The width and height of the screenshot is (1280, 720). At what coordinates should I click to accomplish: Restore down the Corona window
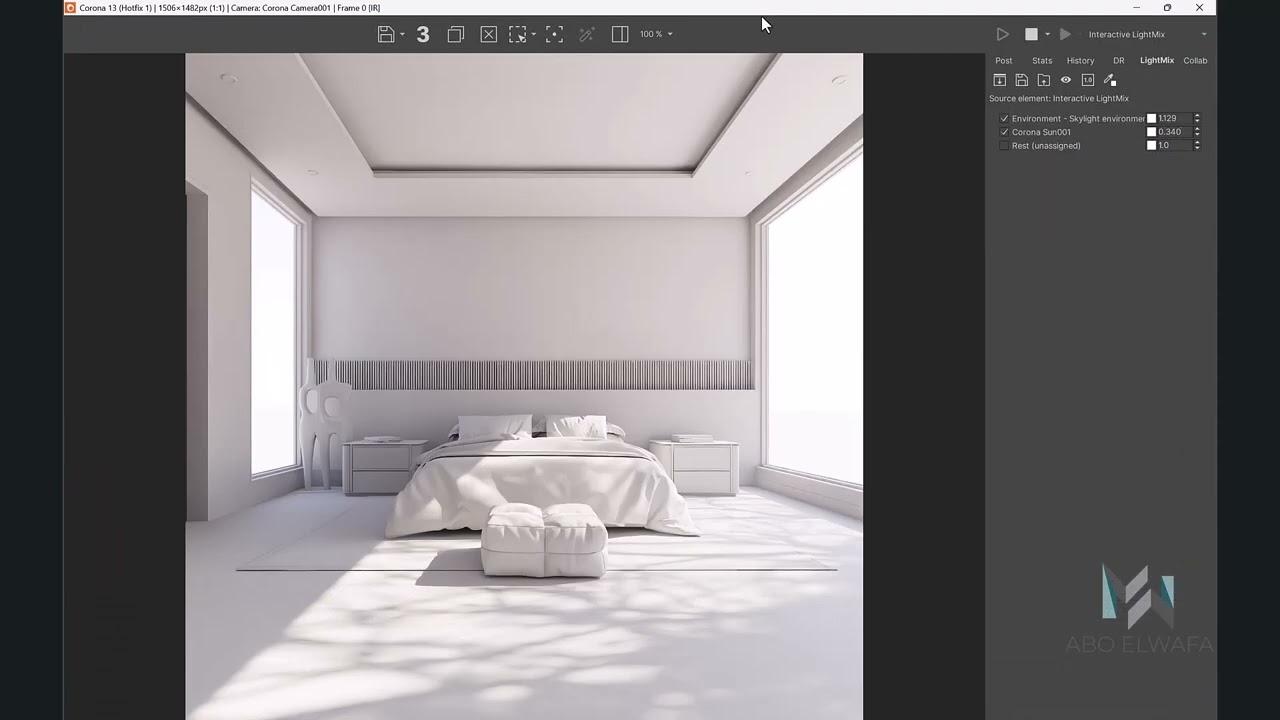[x=1167, y=7]
